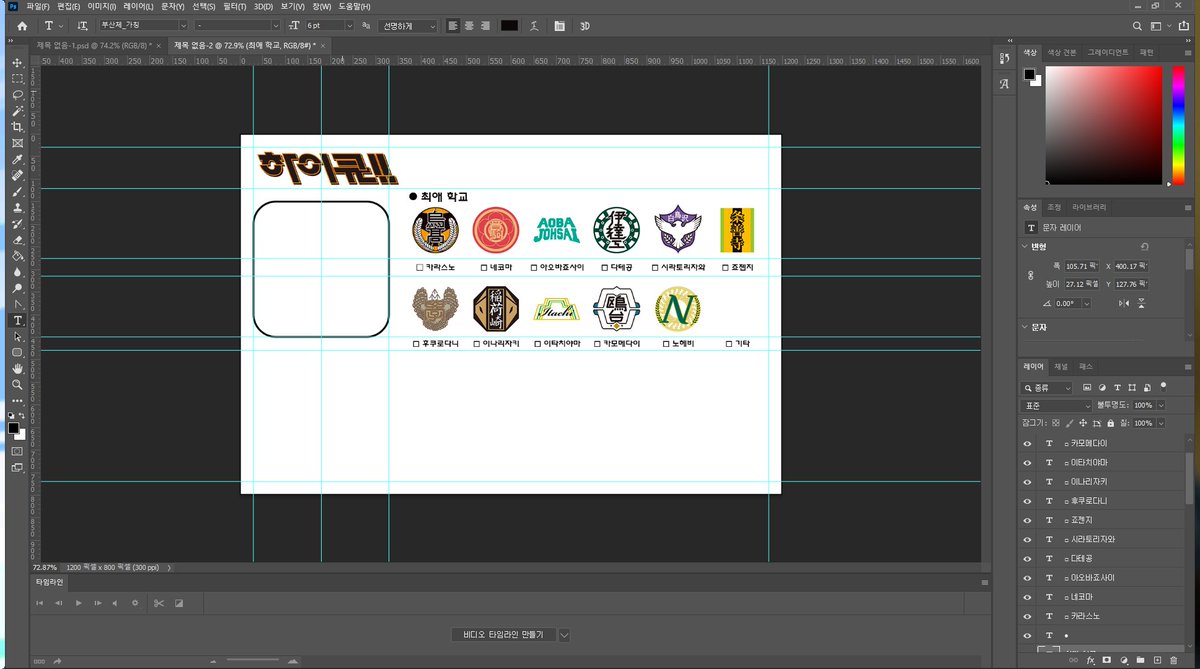Select the Lasso tool
The height and width of the screenshot is (669, 1200).
pos(17,95)
